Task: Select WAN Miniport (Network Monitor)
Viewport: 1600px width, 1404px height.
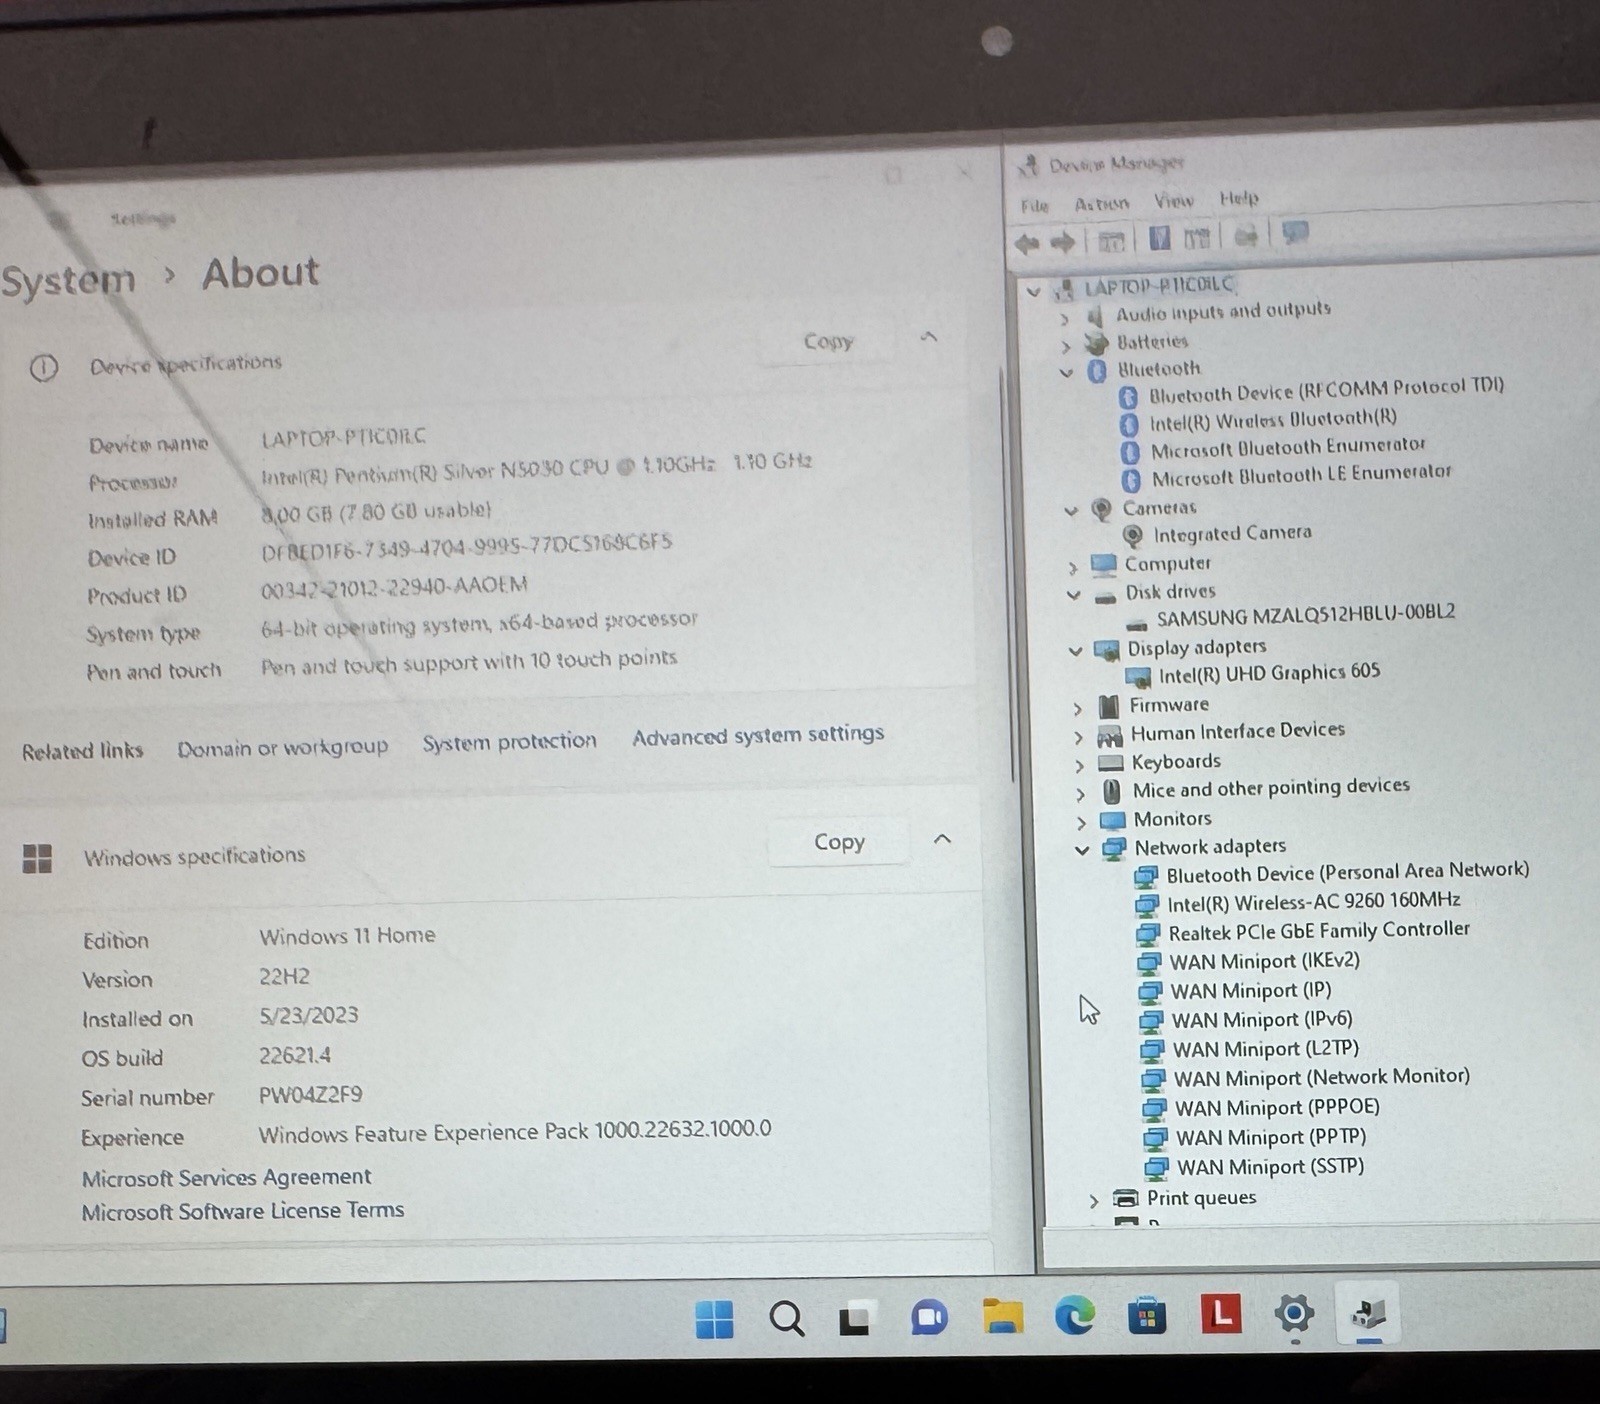Action: (x=1322, y=1077)
